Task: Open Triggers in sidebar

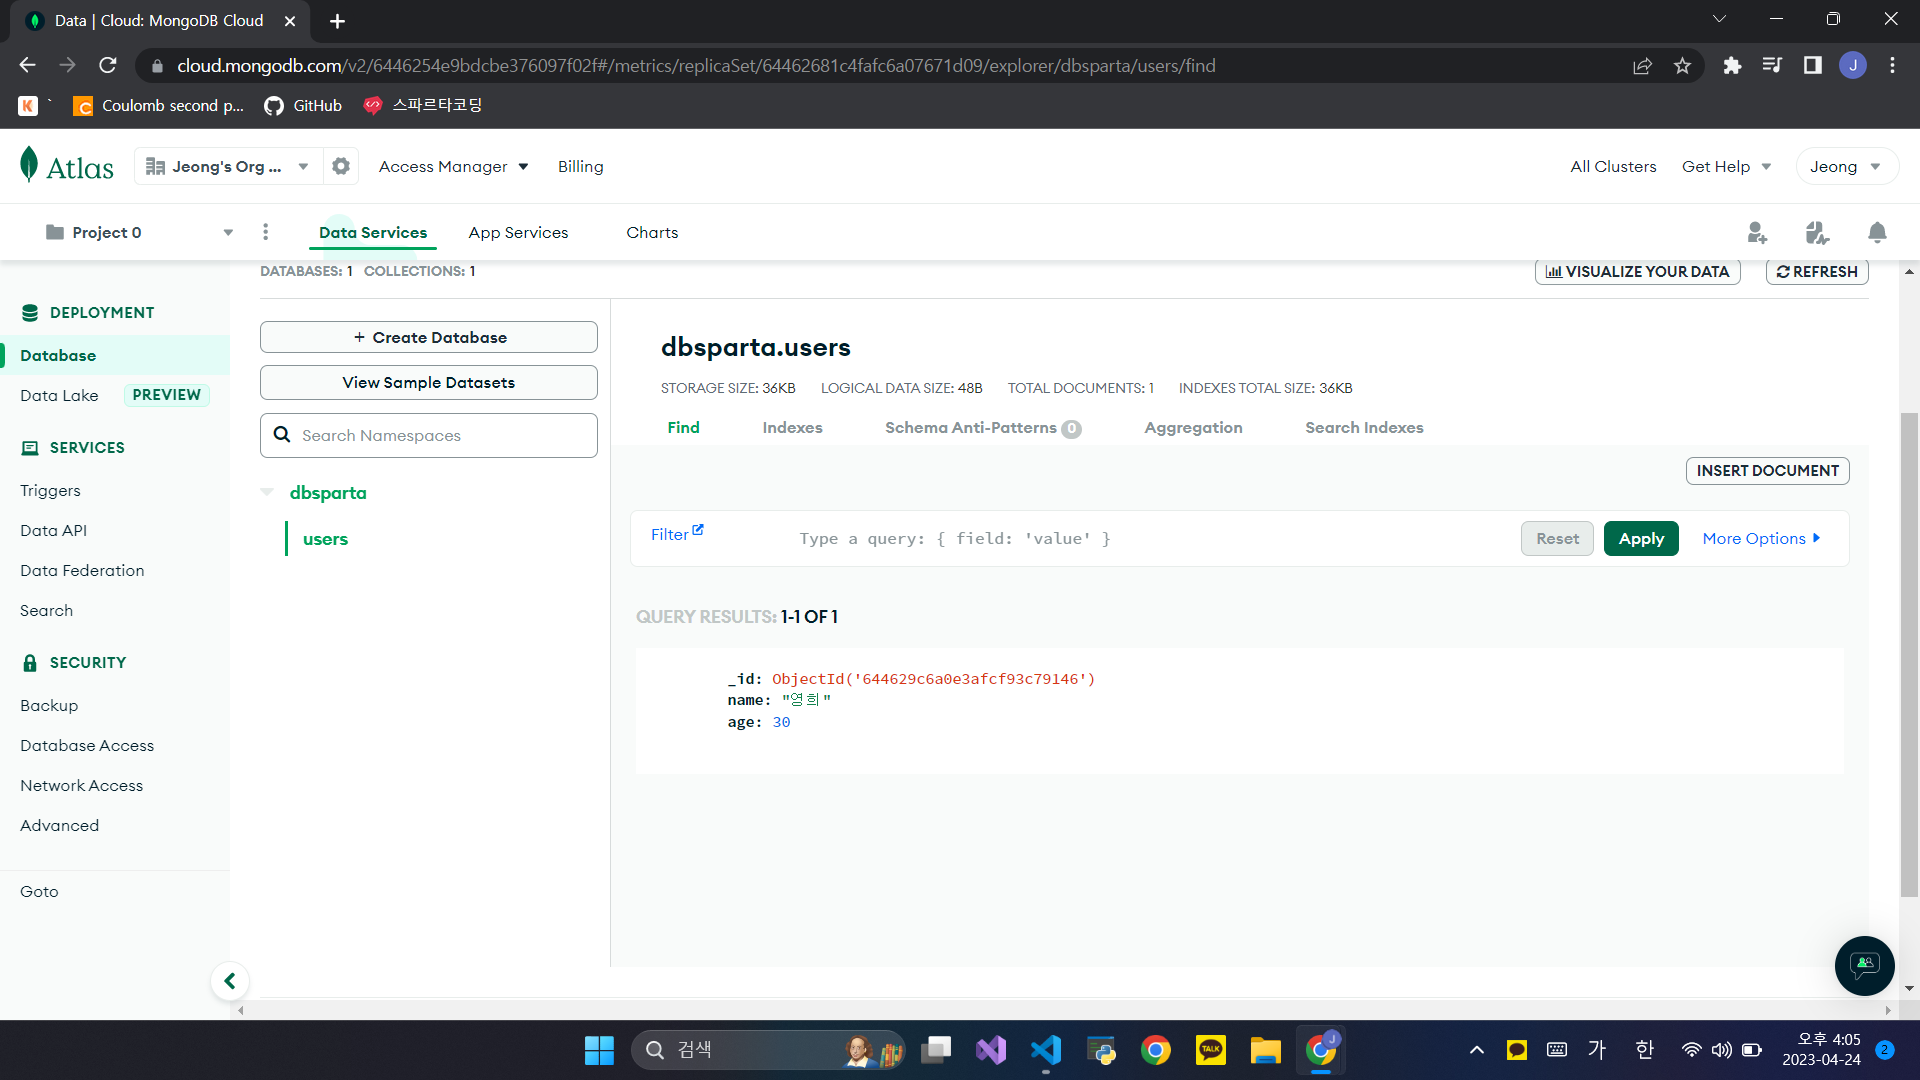Action: point(50,490)
